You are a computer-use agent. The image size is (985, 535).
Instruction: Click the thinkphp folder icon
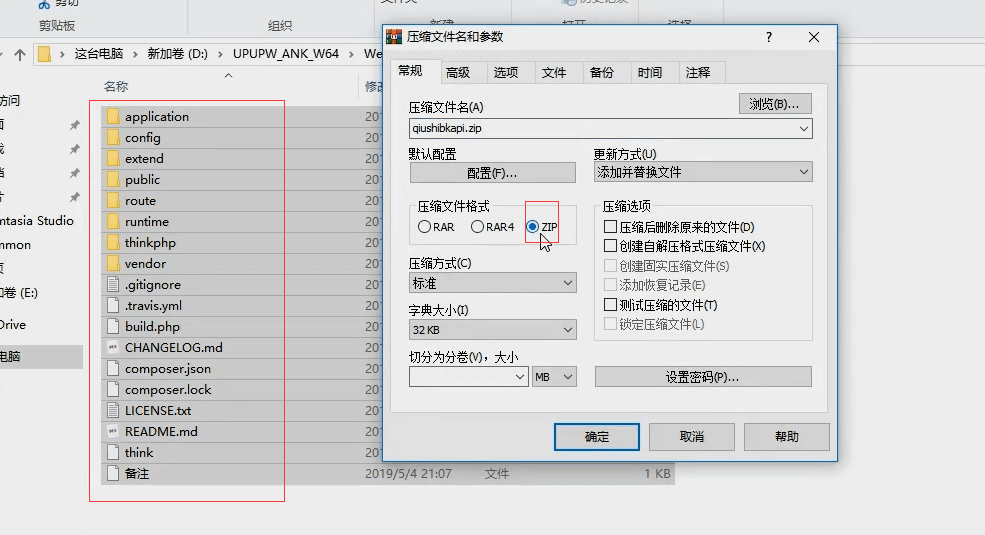[113, 242]
